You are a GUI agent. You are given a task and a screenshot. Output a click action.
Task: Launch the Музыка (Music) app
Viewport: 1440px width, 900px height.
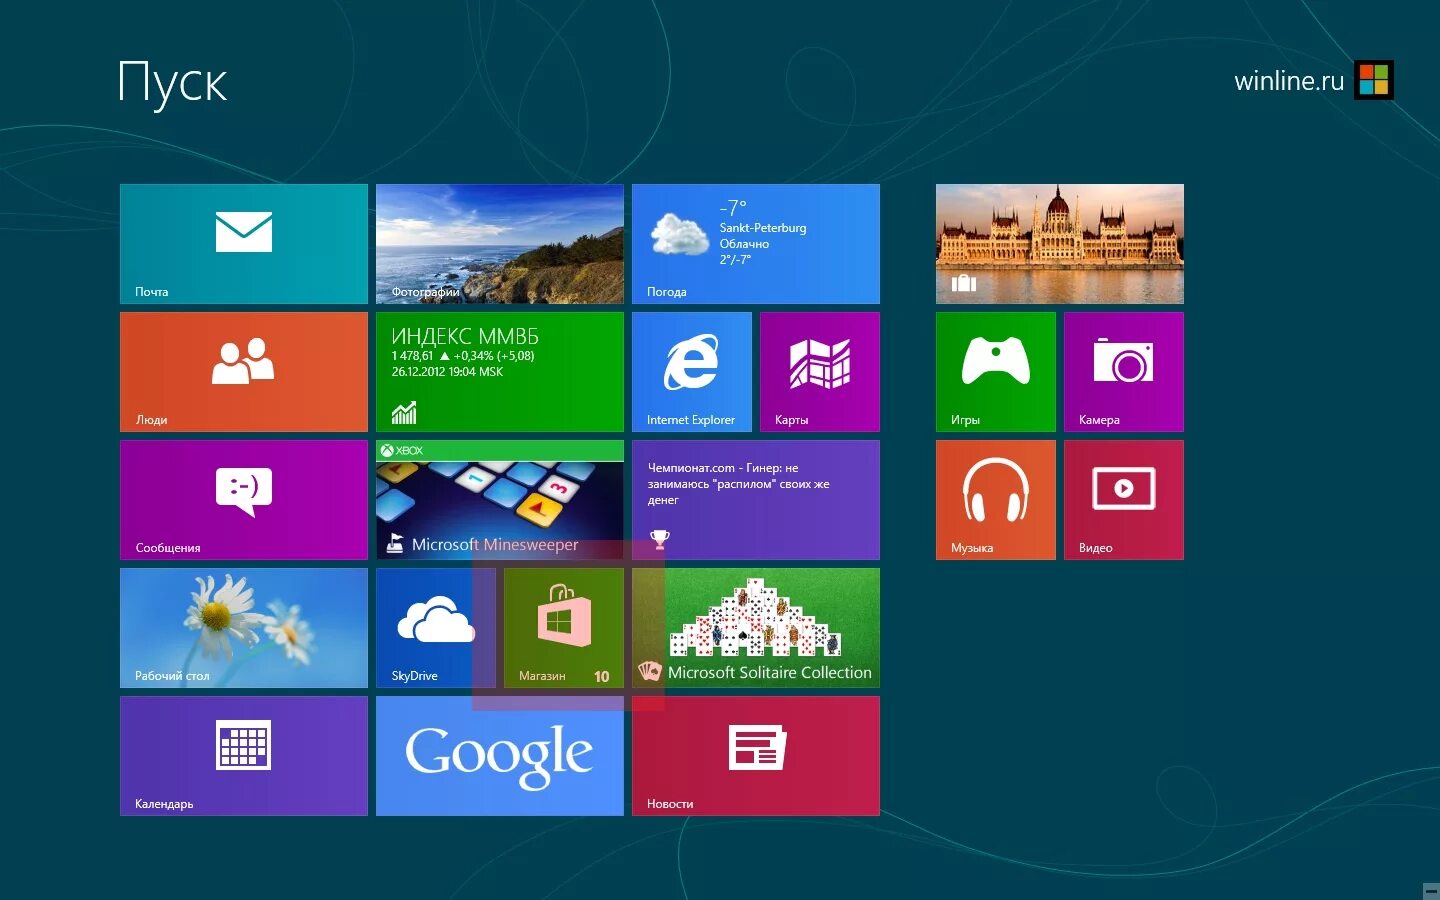[995, 499]
